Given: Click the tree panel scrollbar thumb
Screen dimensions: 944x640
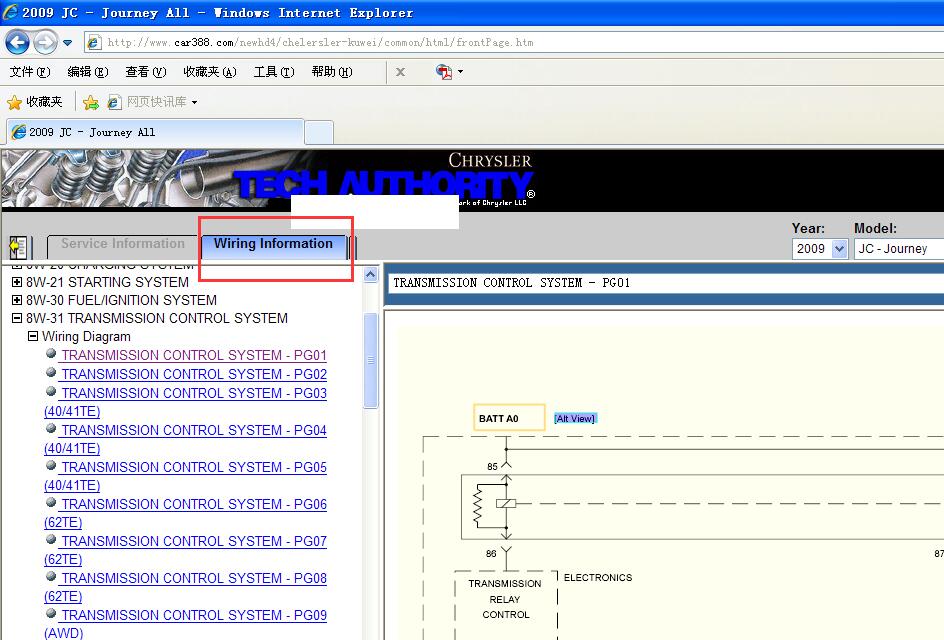Looking at the screenshot, I should [371, 360].
